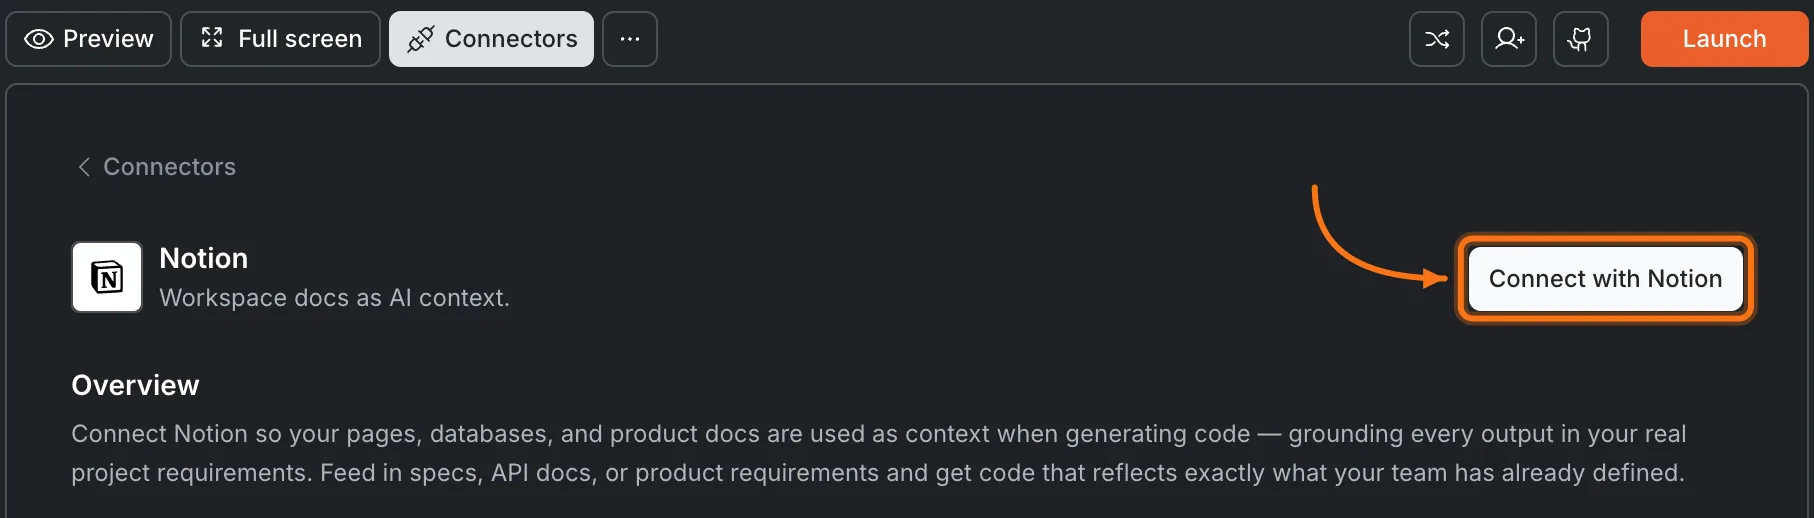Click the Full screen expand arrows icon
Viewport: 1814px width, 518px height.
coord(212,38)
